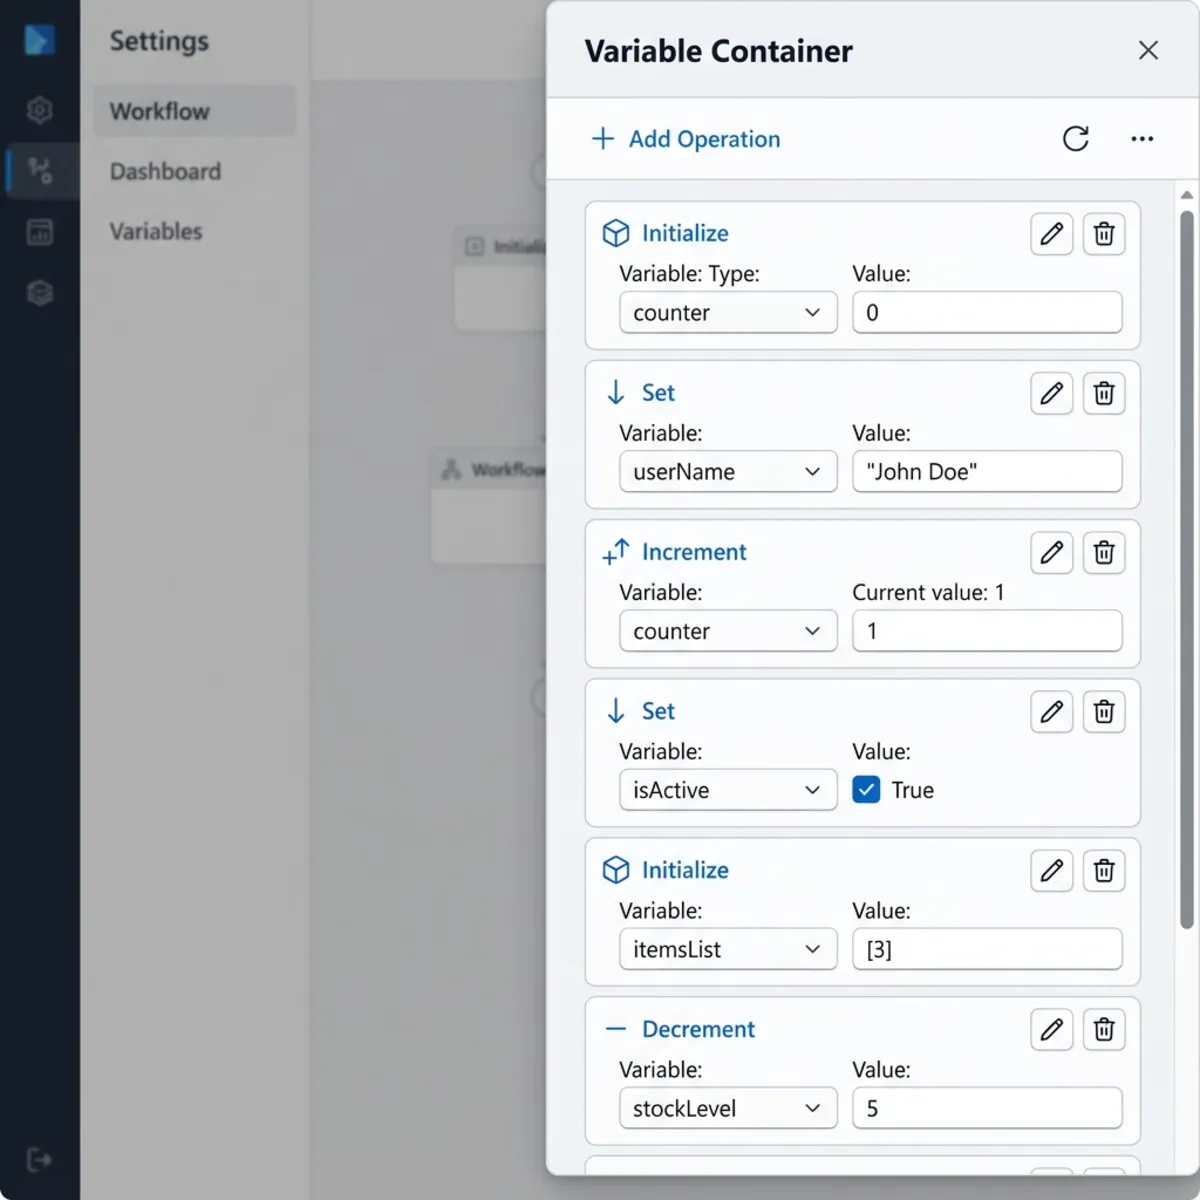The width and height of the screenshot is (1200, 1200).
Task: Click the operations list vertical scrollbar
Action: pos(1187,570)
